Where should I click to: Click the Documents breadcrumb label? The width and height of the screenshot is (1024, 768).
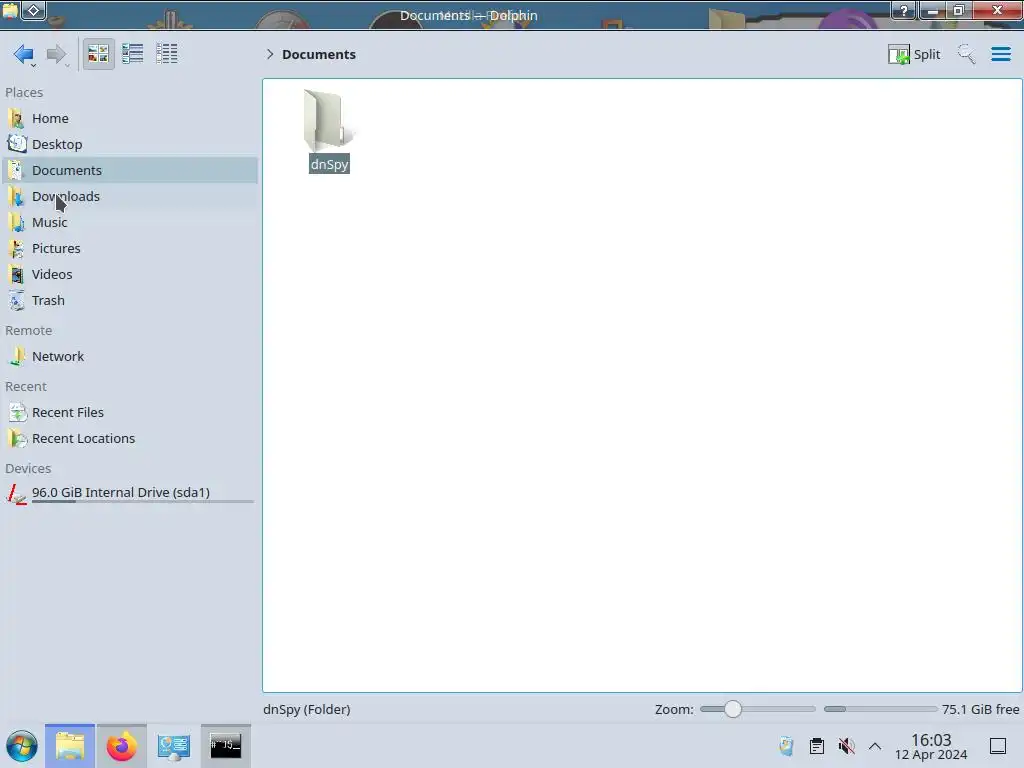[319, 54]
